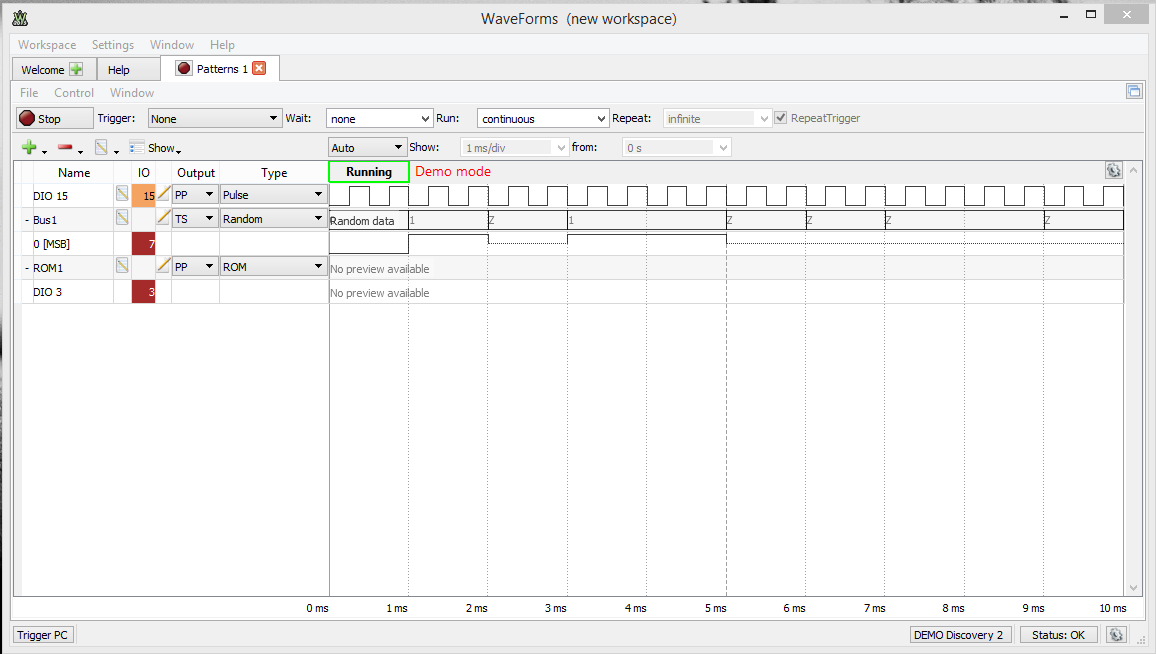Open the from time position dropdown
Image resolution: width=1156 pixels, height=654 pixels.
pyautogui.click(x=676, y=147)
